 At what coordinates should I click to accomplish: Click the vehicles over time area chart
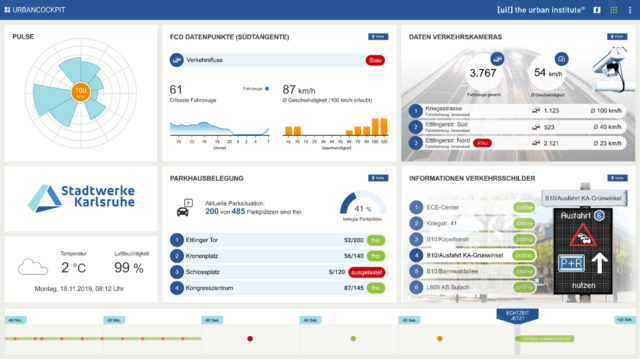pyautogui.click(x=220, y=128)
